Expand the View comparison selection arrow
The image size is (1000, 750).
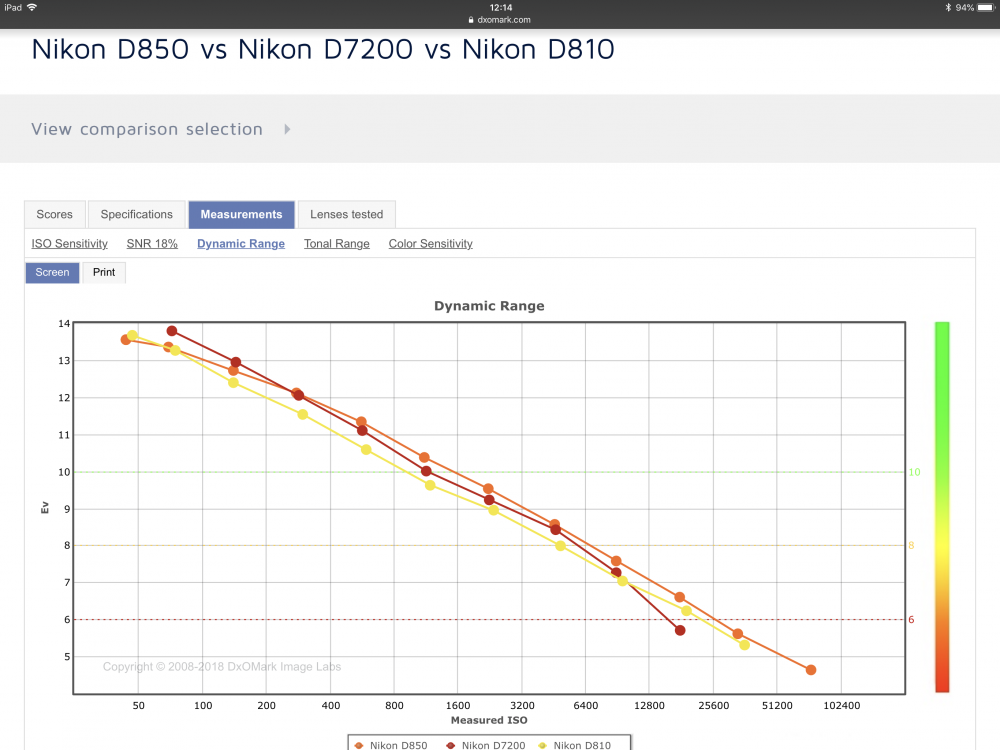[288, 129]
